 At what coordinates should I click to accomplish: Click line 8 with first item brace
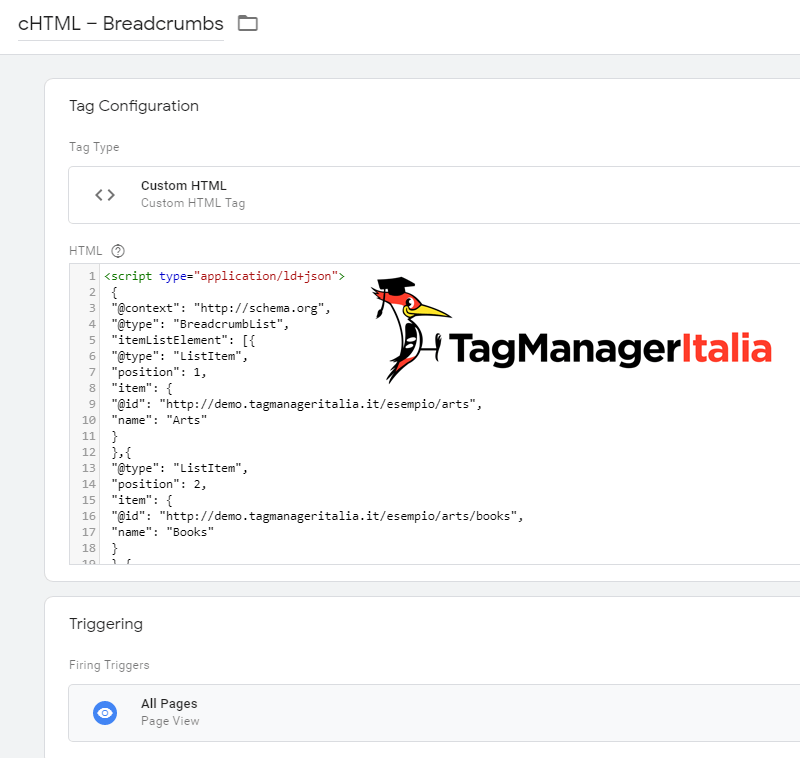pos(142,388)
